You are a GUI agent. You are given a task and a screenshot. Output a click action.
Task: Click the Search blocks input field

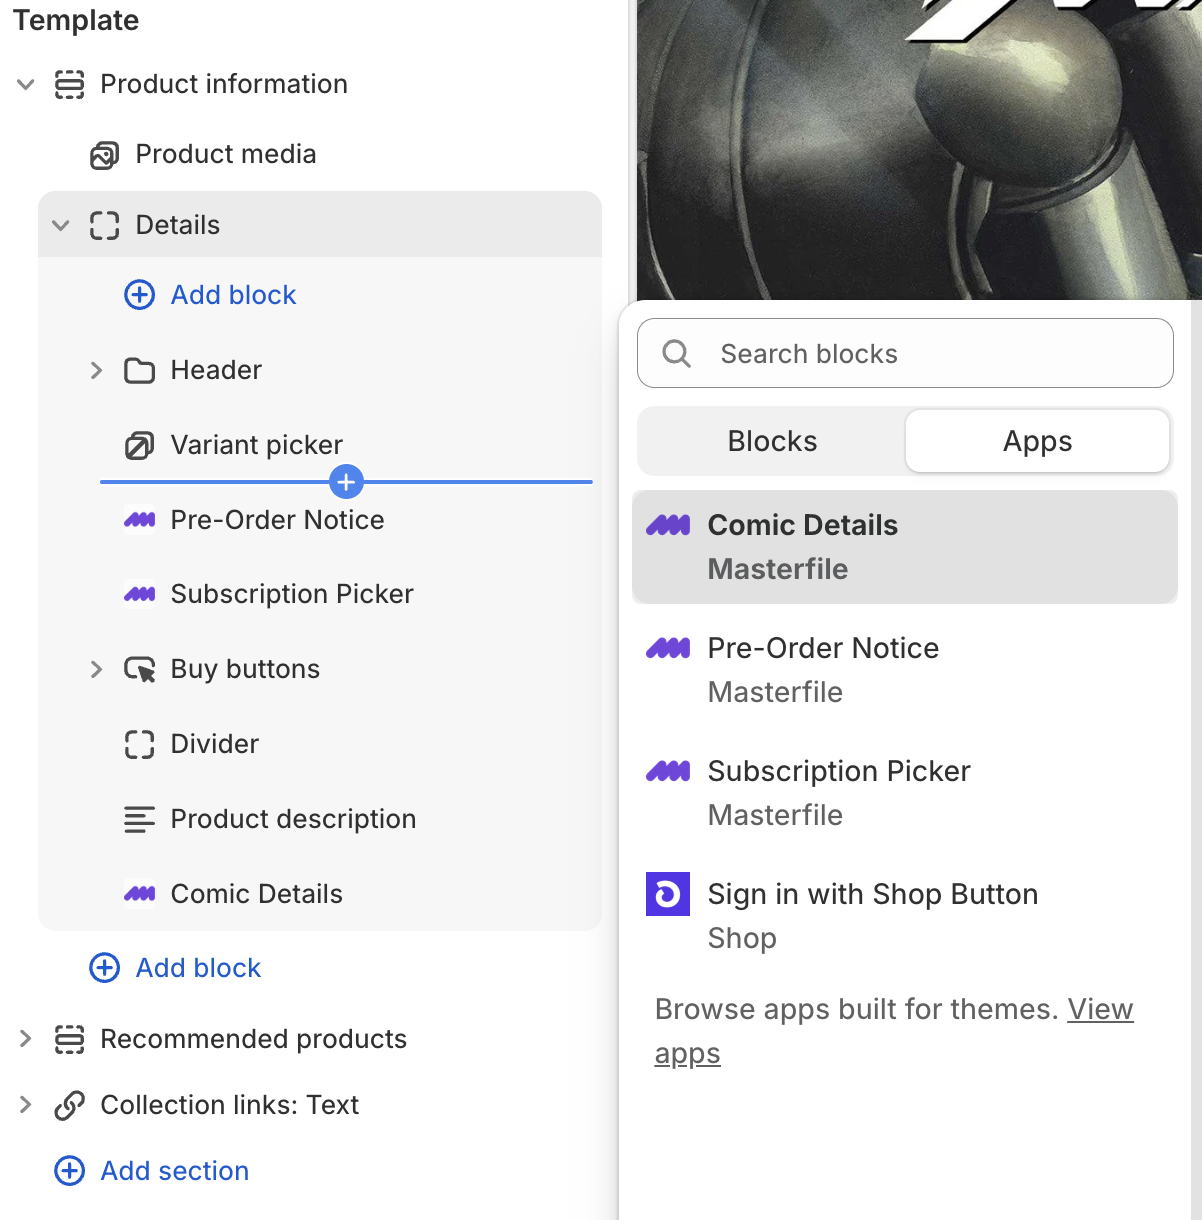[x=905, y=353]
